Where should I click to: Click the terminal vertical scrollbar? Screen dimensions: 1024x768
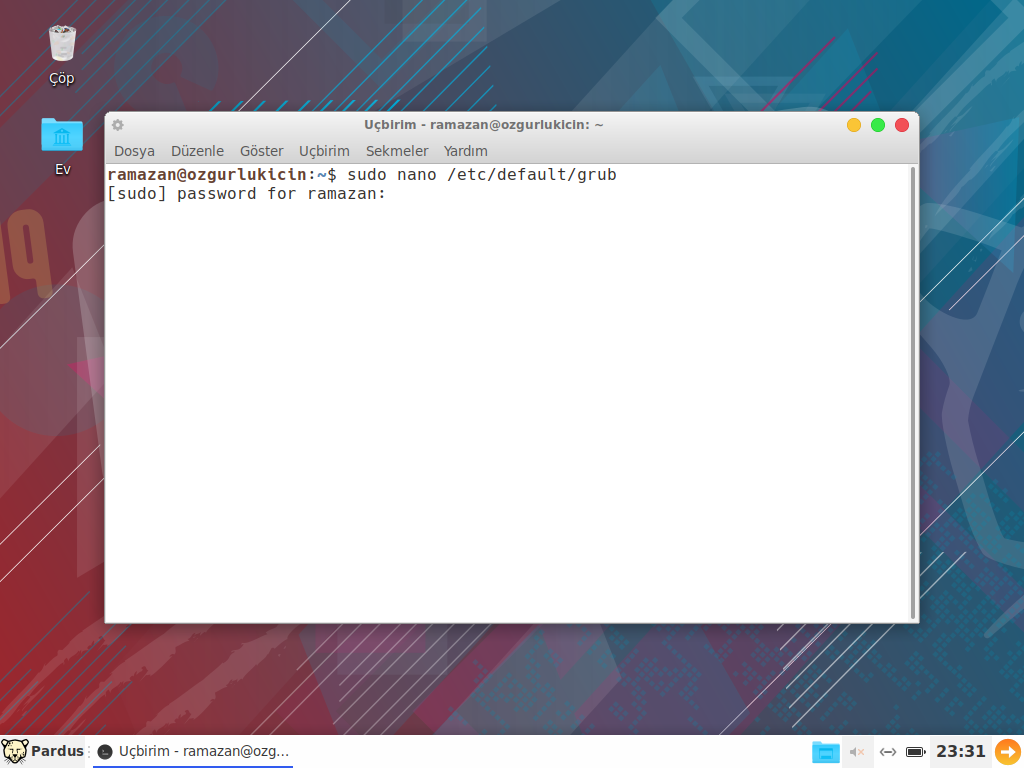click(913, 392)
